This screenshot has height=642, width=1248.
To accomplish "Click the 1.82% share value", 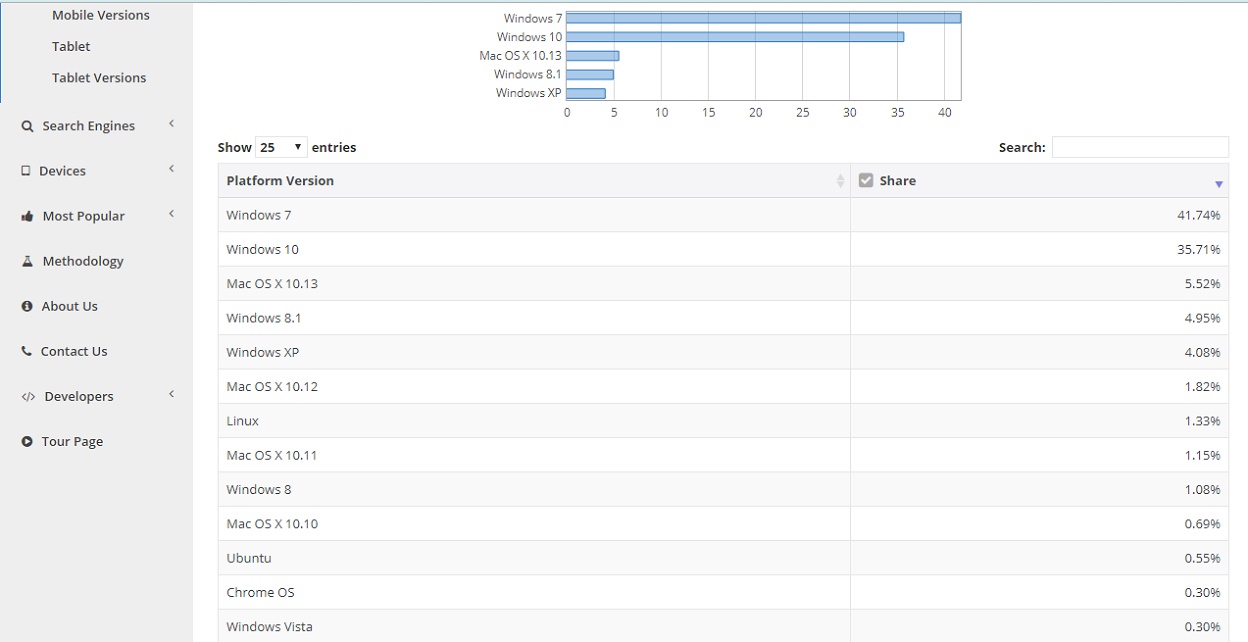I will click(1202, 387).
